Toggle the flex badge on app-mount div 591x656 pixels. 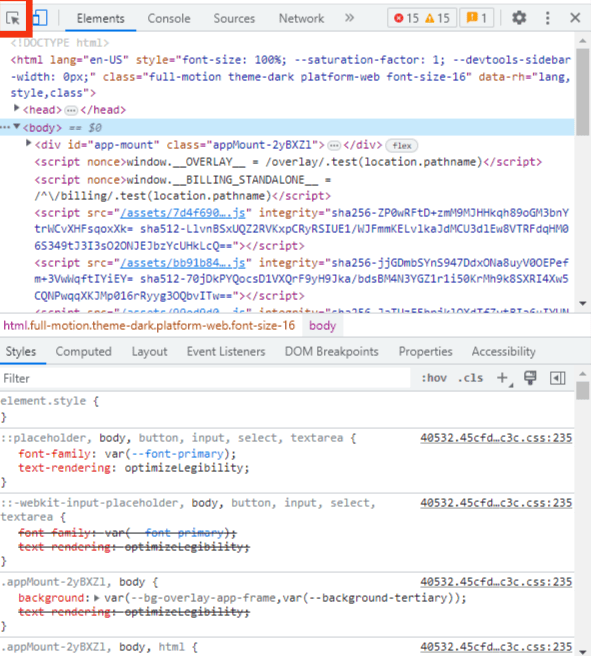(x=402, y=146)
